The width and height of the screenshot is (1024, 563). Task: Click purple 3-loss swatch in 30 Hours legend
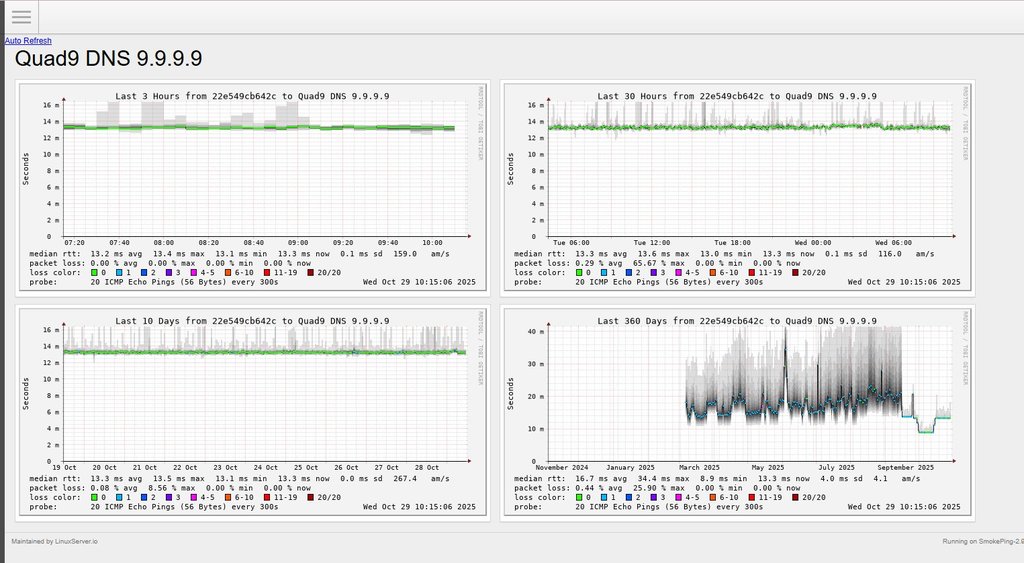click(x=658, y=272)
